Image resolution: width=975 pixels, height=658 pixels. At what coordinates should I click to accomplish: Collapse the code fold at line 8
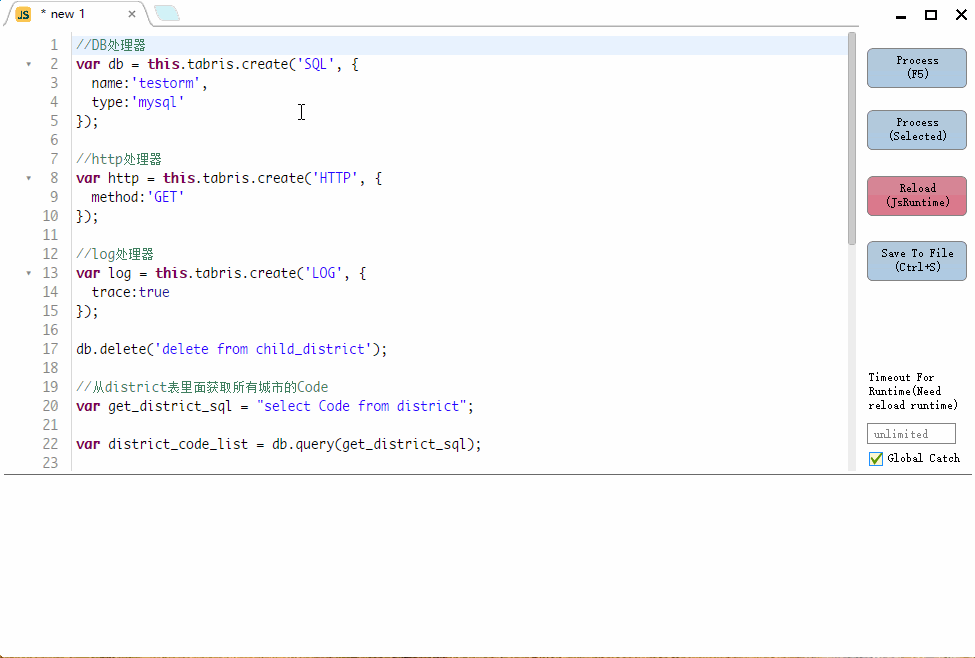click(x=29, y=178)
